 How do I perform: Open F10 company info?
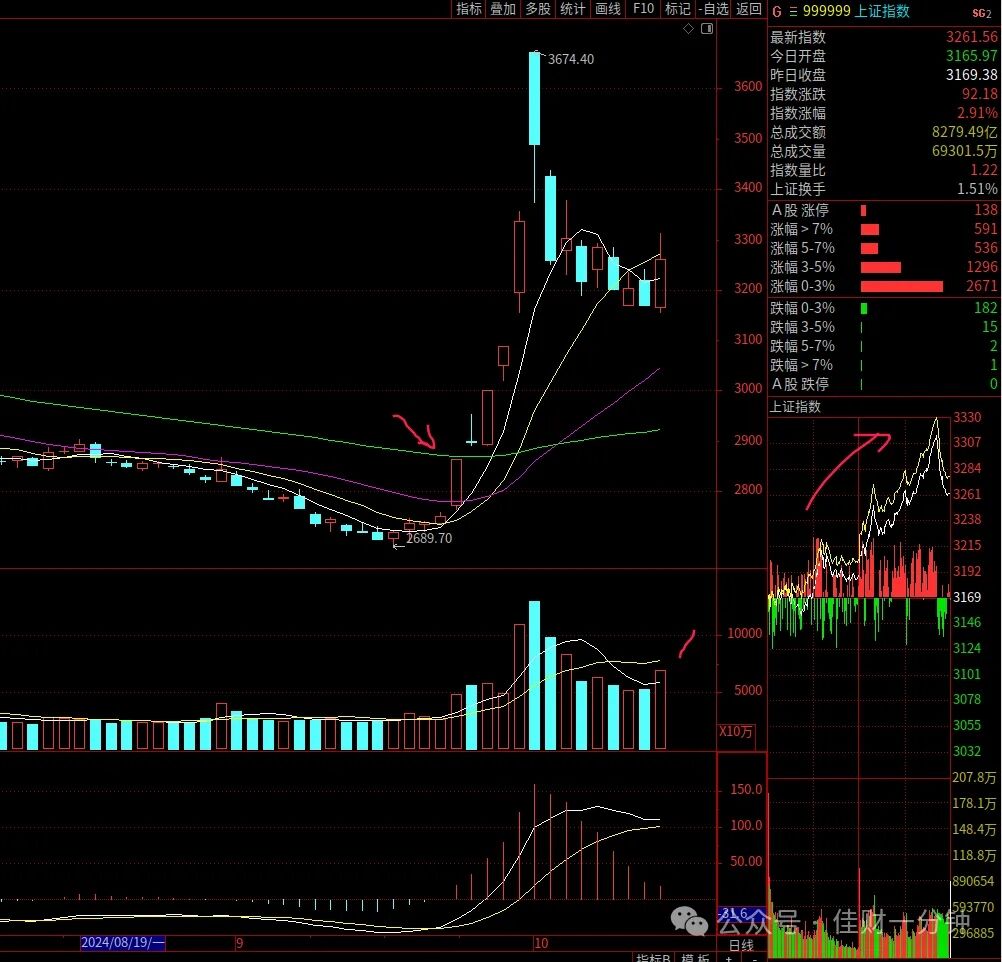pos(643,9)
